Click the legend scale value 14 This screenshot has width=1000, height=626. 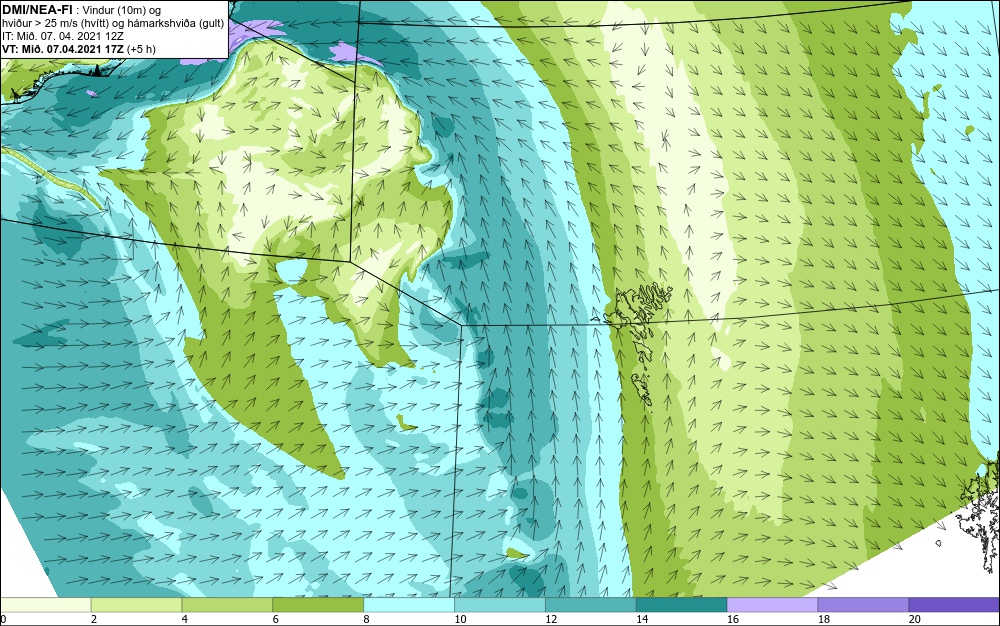(642, 619)
